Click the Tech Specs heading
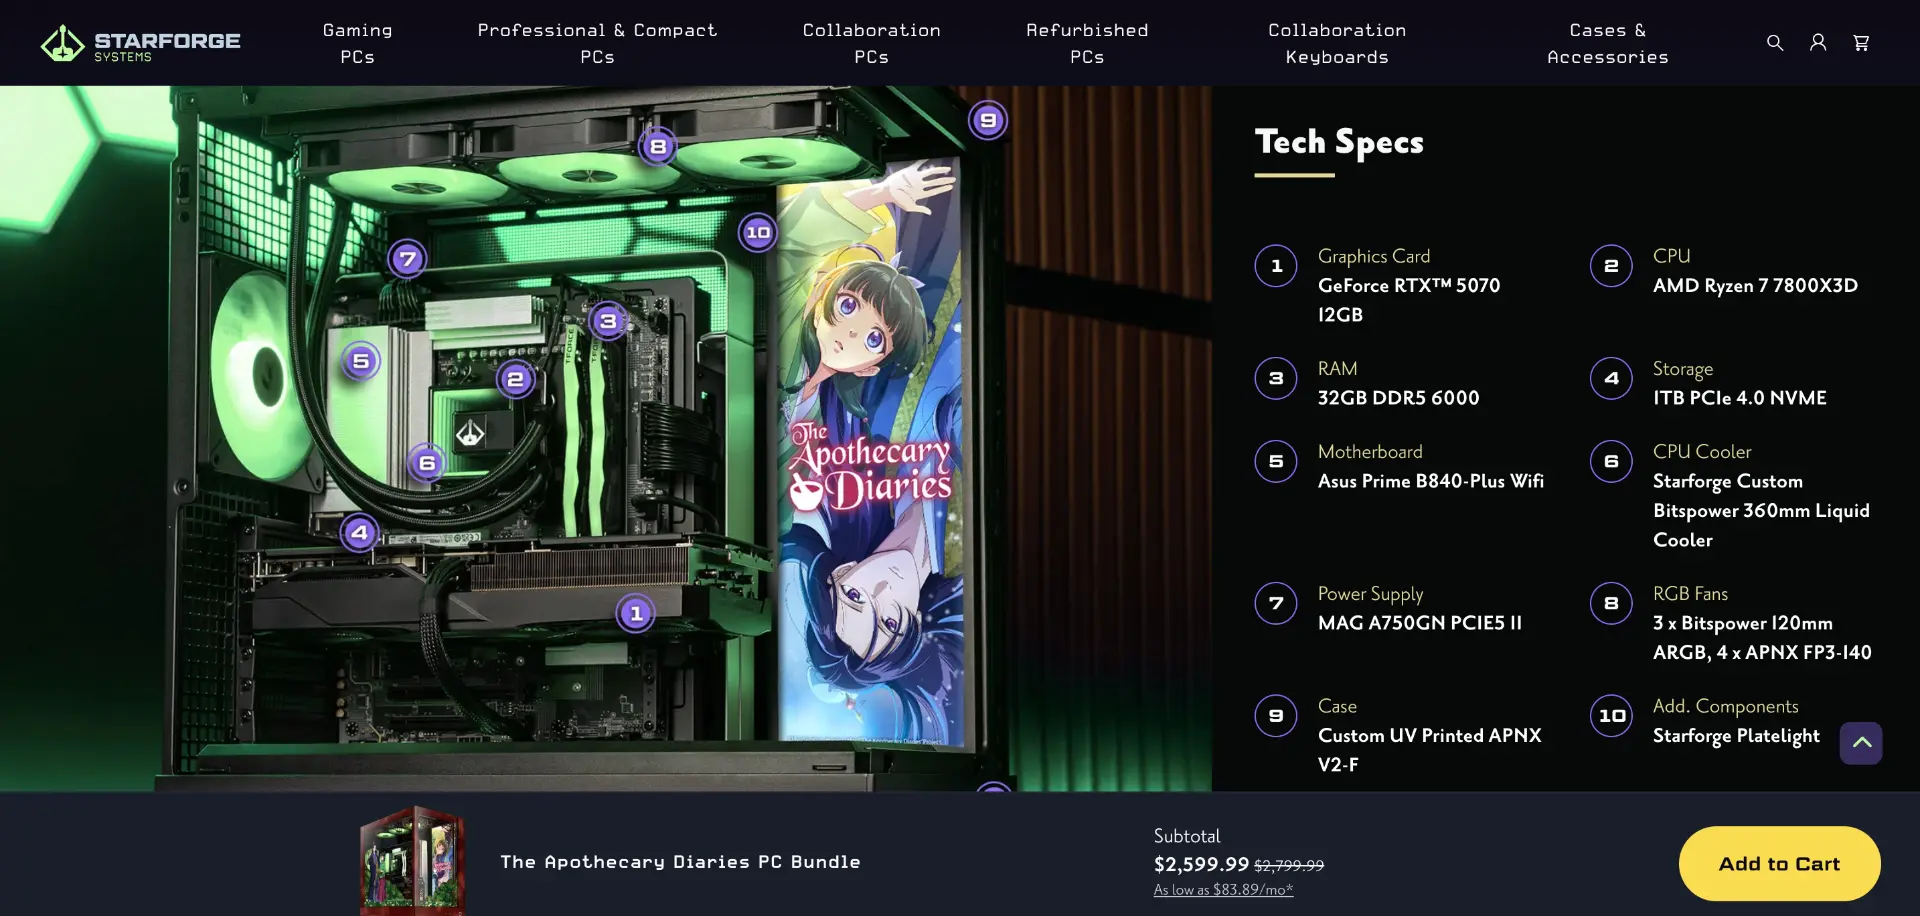The height and width of the screenshot is (916, 1920). click(x=1339, y=142)
